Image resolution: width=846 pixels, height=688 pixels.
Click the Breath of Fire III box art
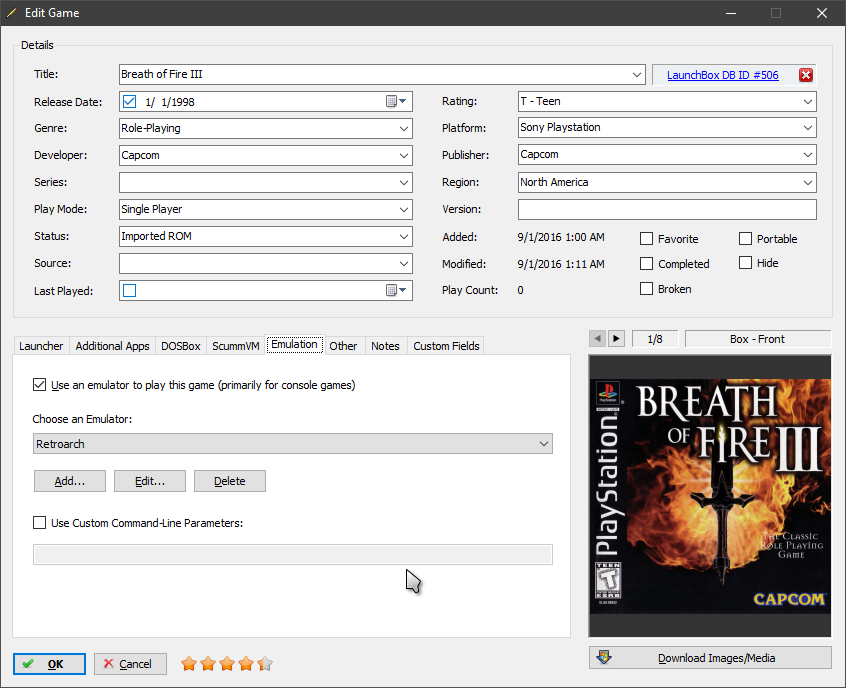pos(710,496)
